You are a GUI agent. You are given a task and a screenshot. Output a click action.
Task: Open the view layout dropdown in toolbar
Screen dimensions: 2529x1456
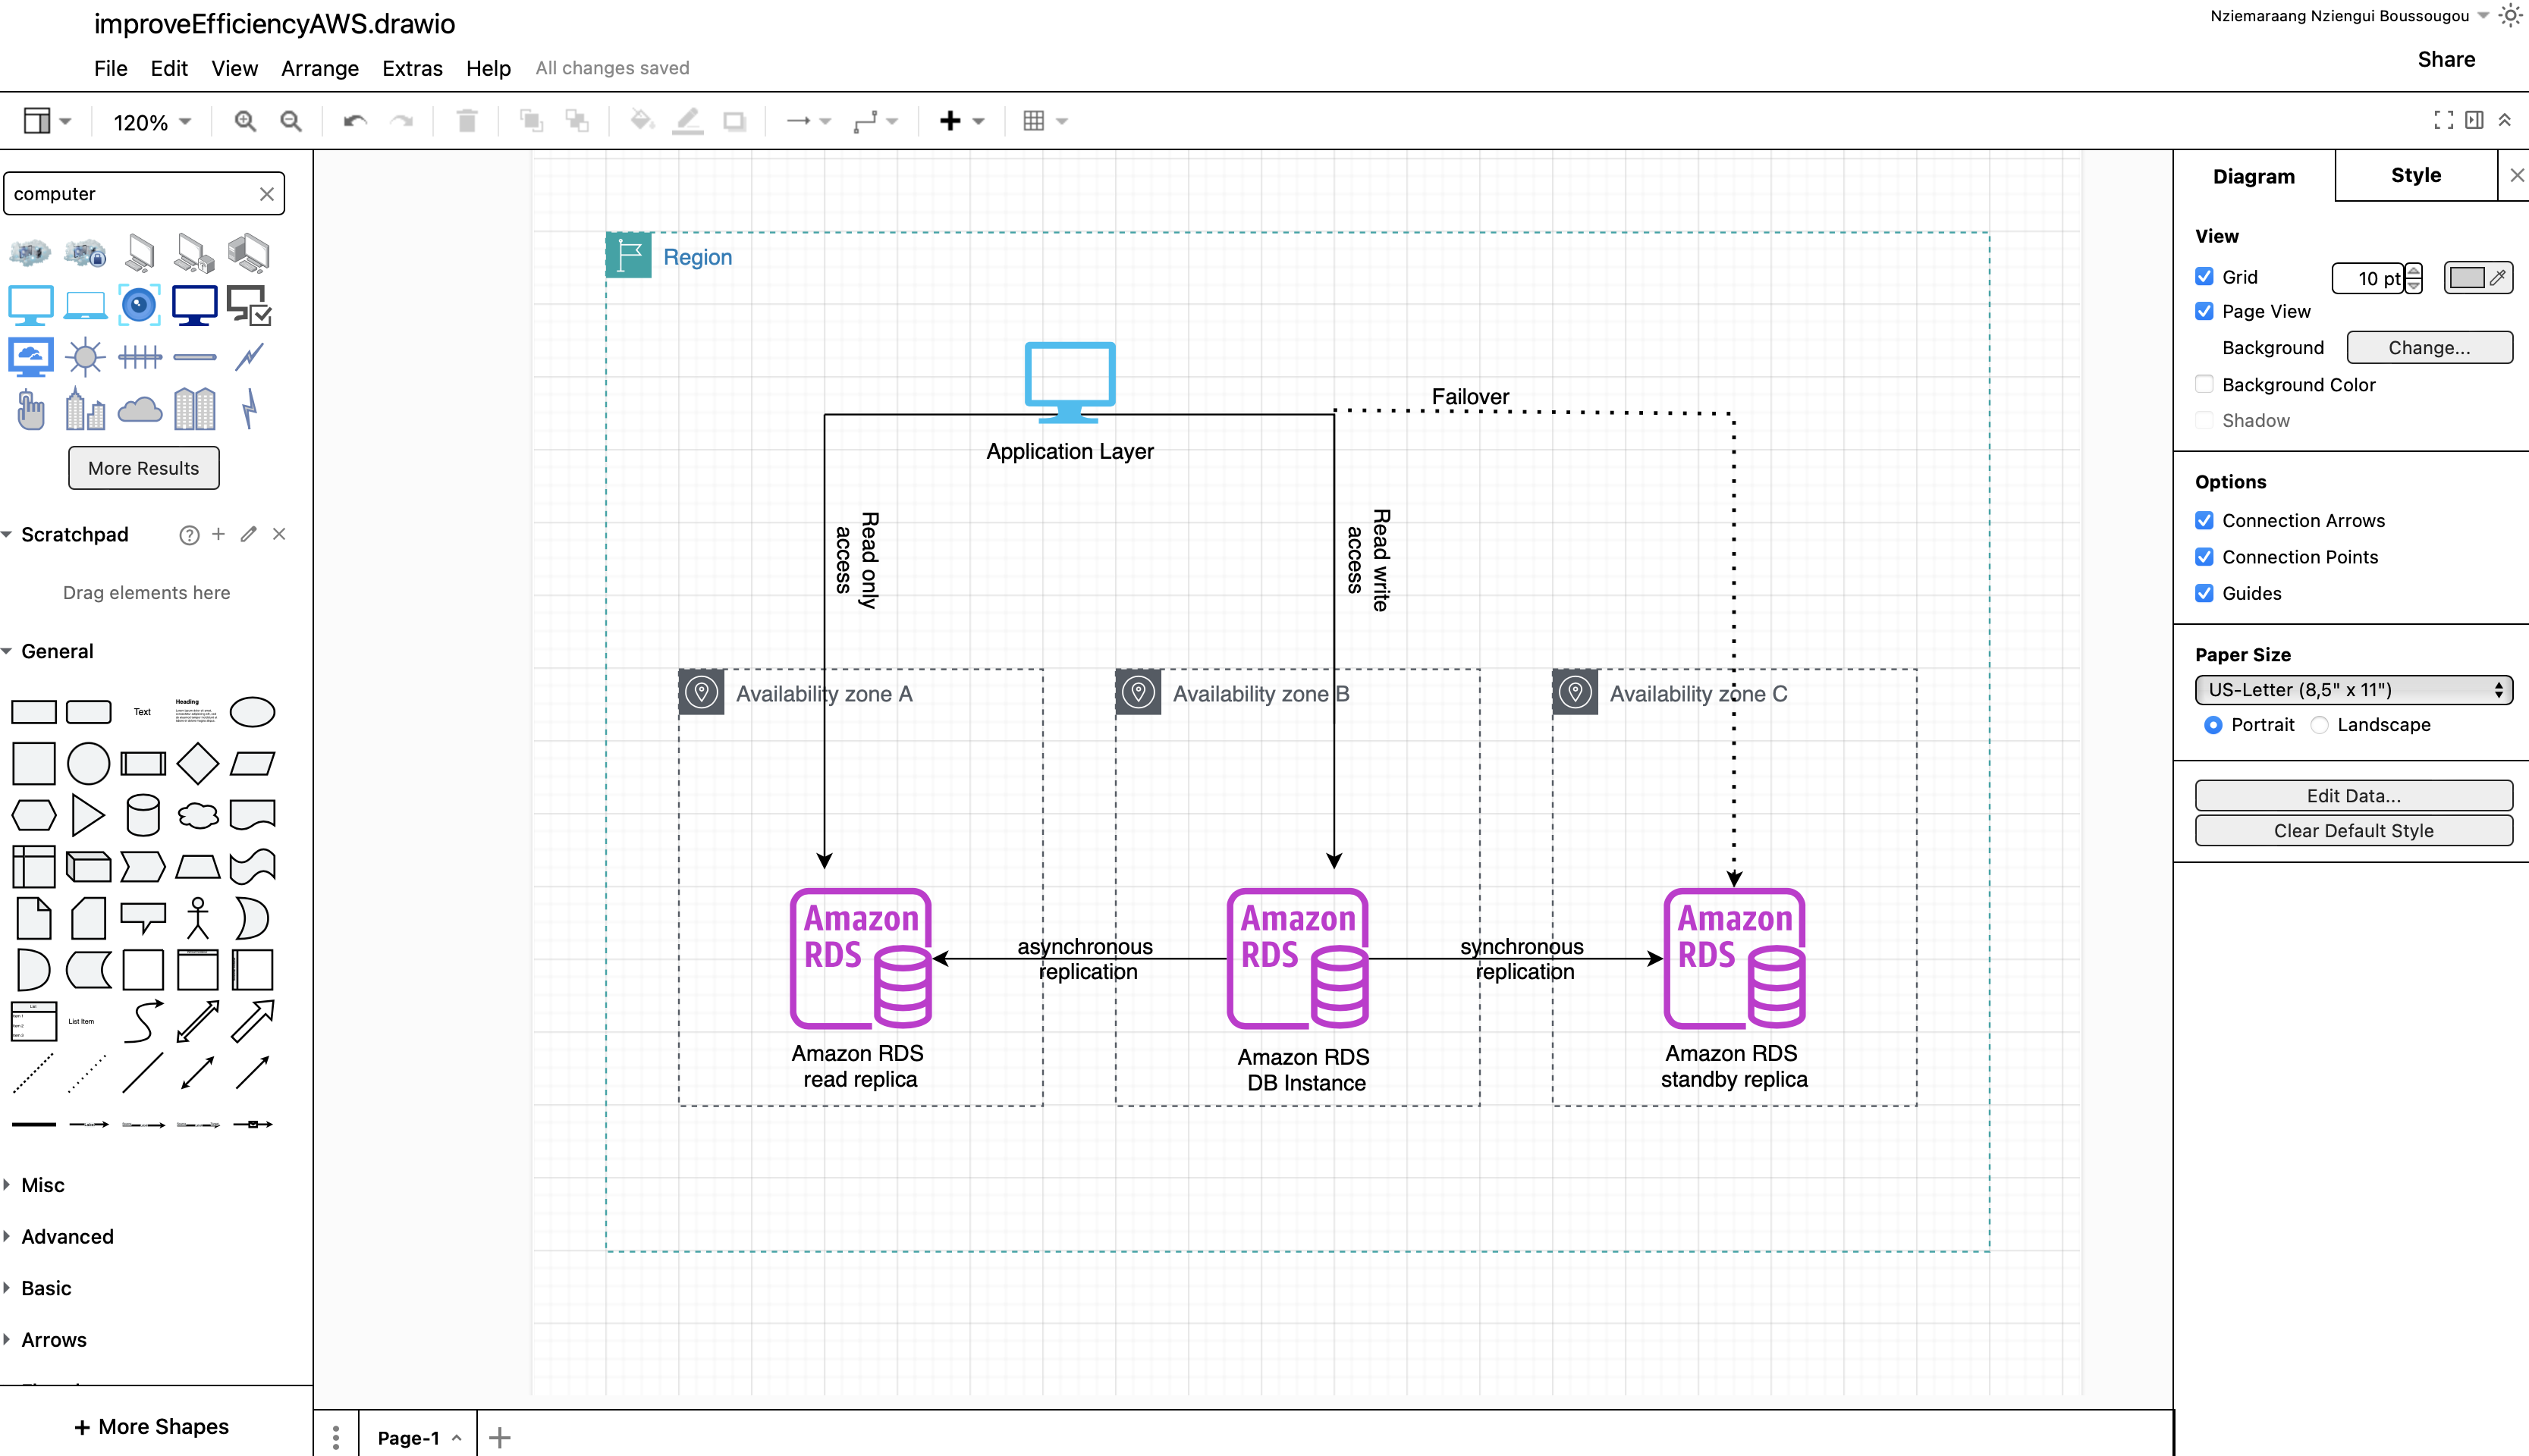(x=47, y=121)
